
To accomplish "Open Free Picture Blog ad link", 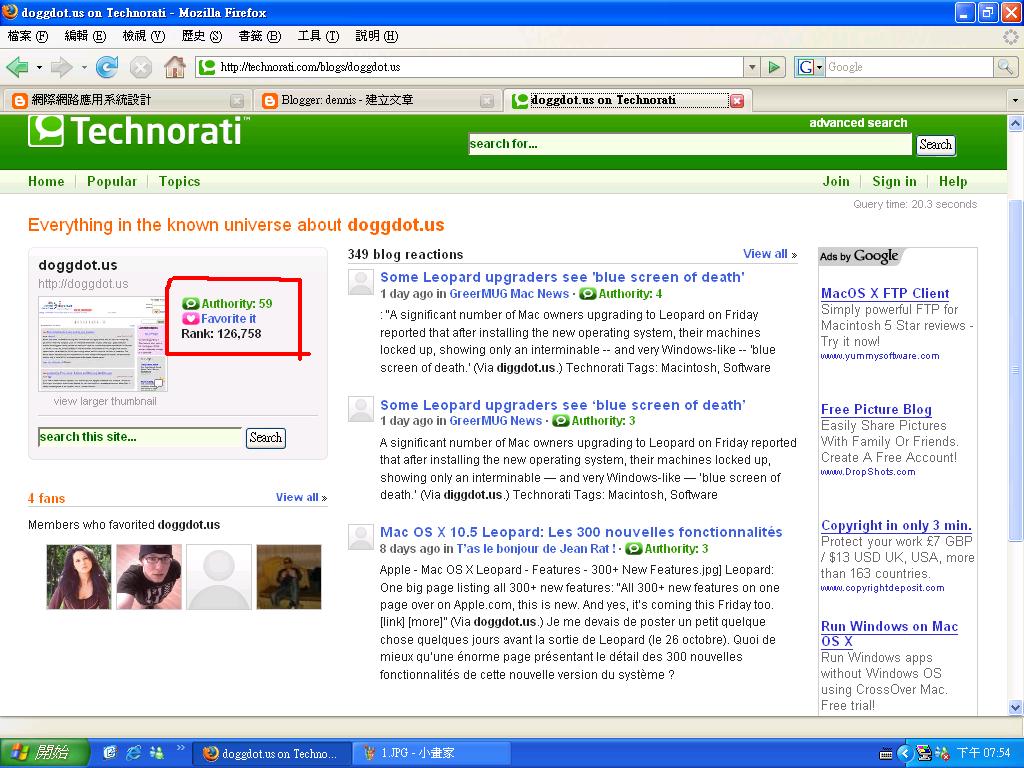I will click(x=876, y=409).
